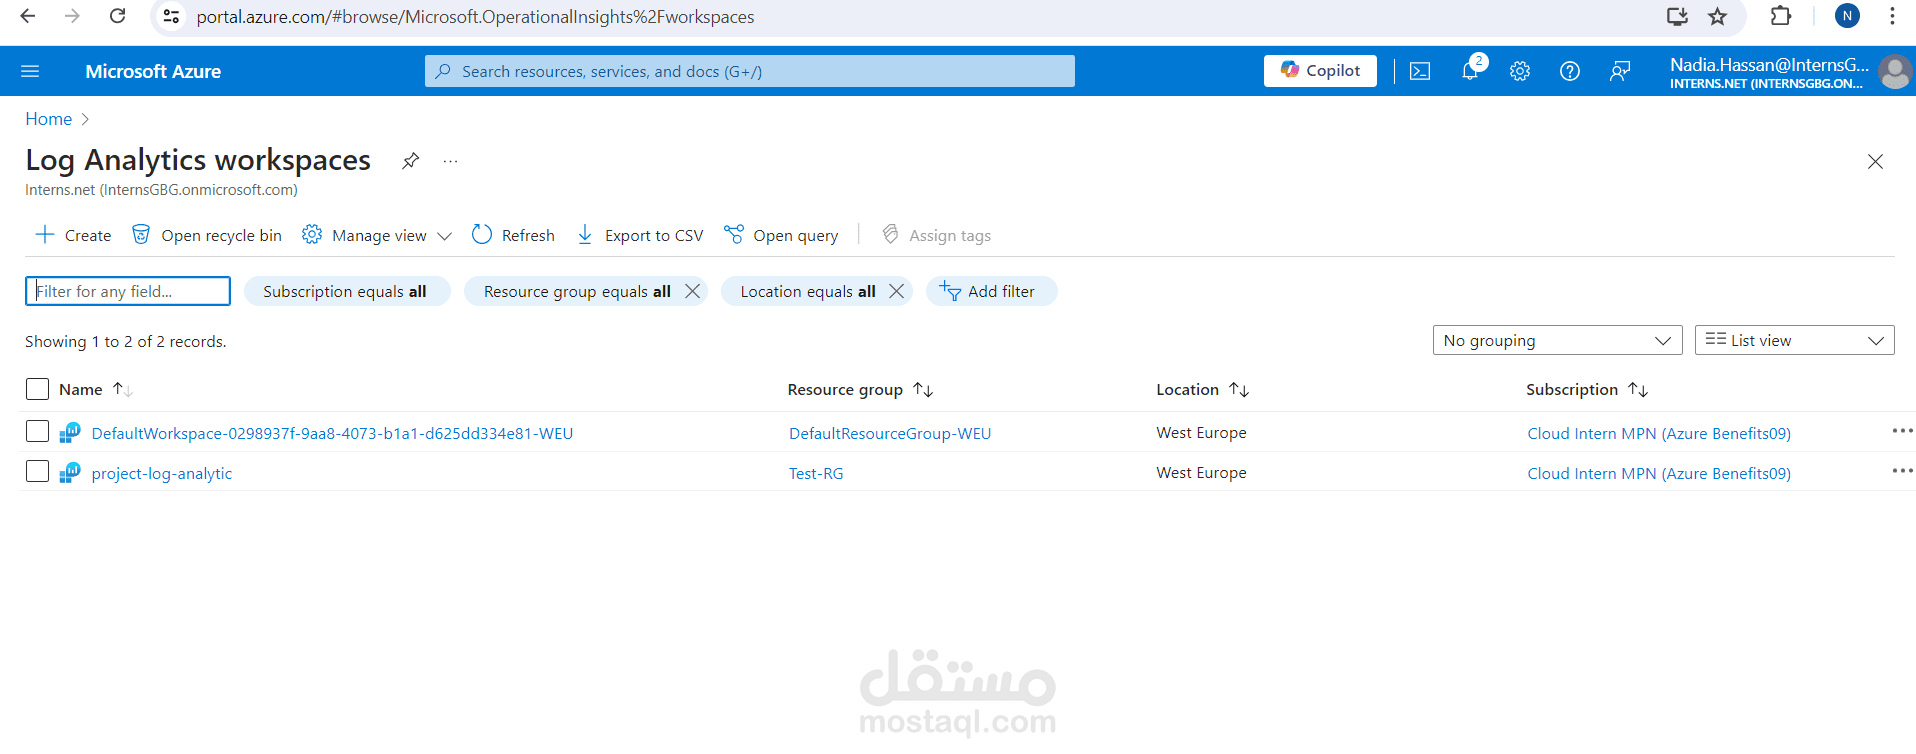Bookmark this page with the star icon
This screenshot has width=1916, height=754.
(x=1718, y=16)
